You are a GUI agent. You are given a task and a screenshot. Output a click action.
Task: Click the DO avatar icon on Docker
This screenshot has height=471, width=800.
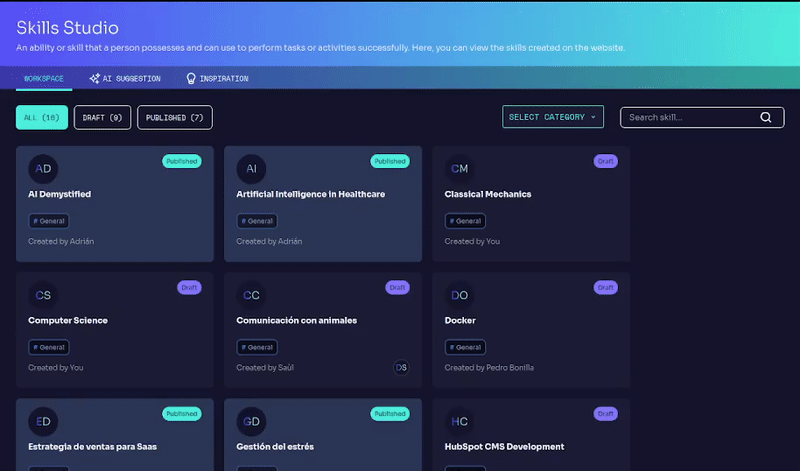pyautogui.click(x=459, y=295)
